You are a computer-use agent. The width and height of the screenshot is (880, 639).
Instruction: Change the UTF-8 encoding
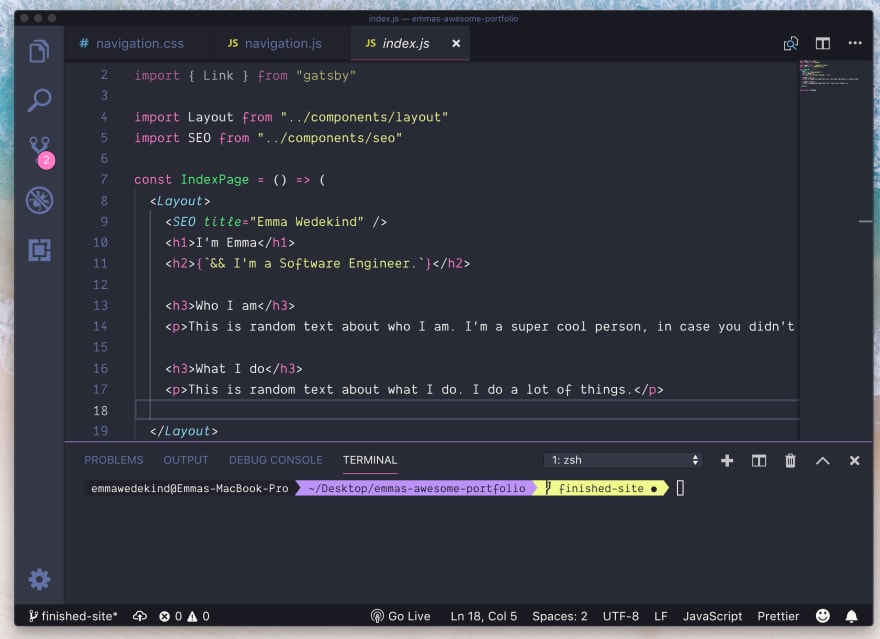coord(621,616)
